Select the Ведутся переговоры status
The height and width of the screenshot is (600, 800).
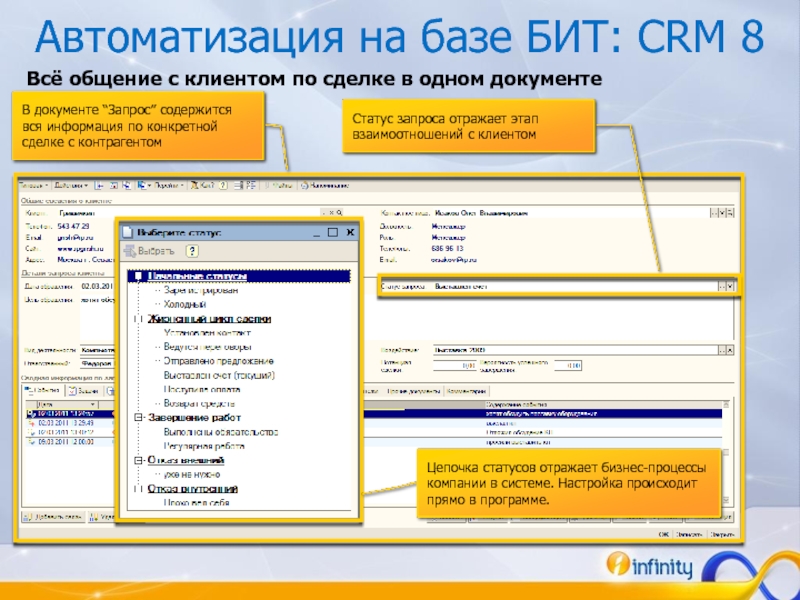208,347
